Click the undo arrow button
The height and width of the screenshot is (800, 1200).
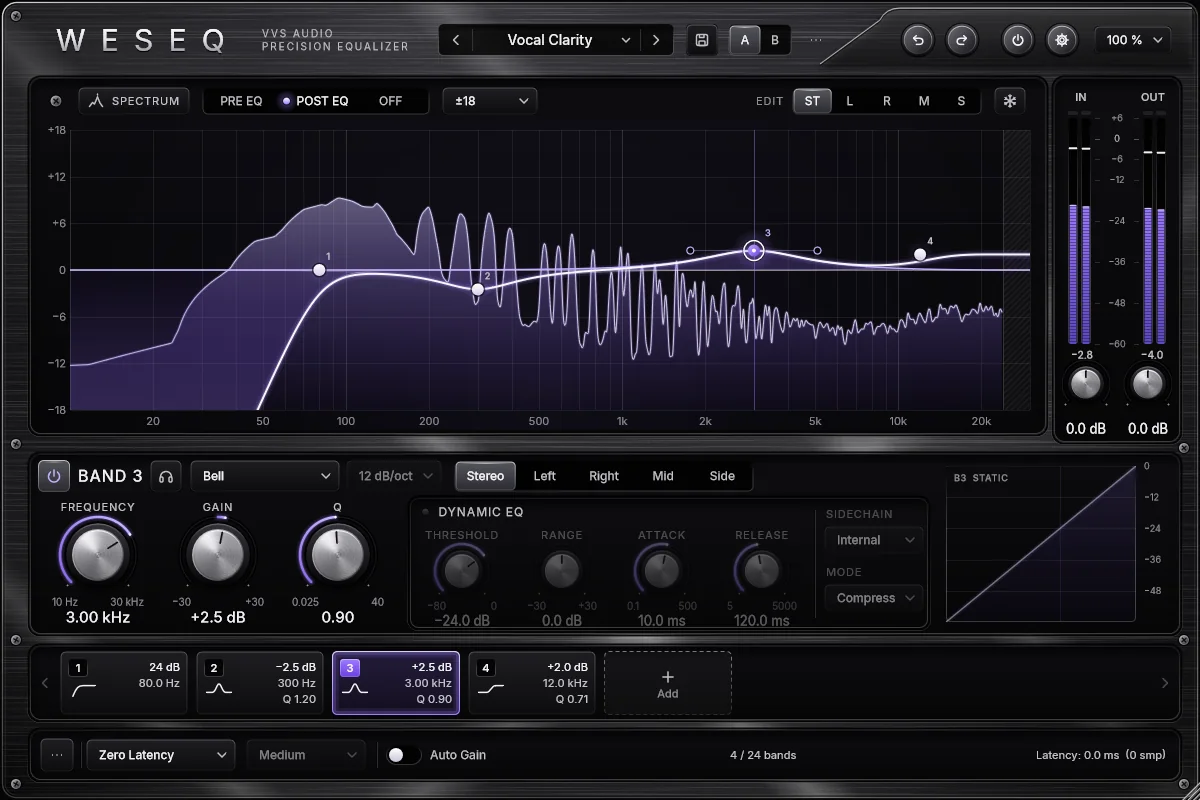click(918, 40)
